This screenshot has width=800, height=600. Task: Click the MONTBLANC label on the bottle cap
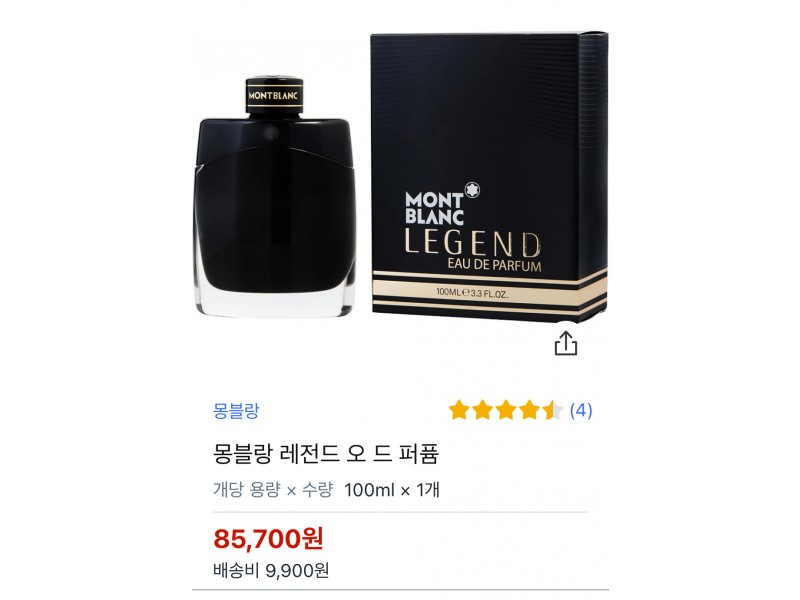click(273, 96)
